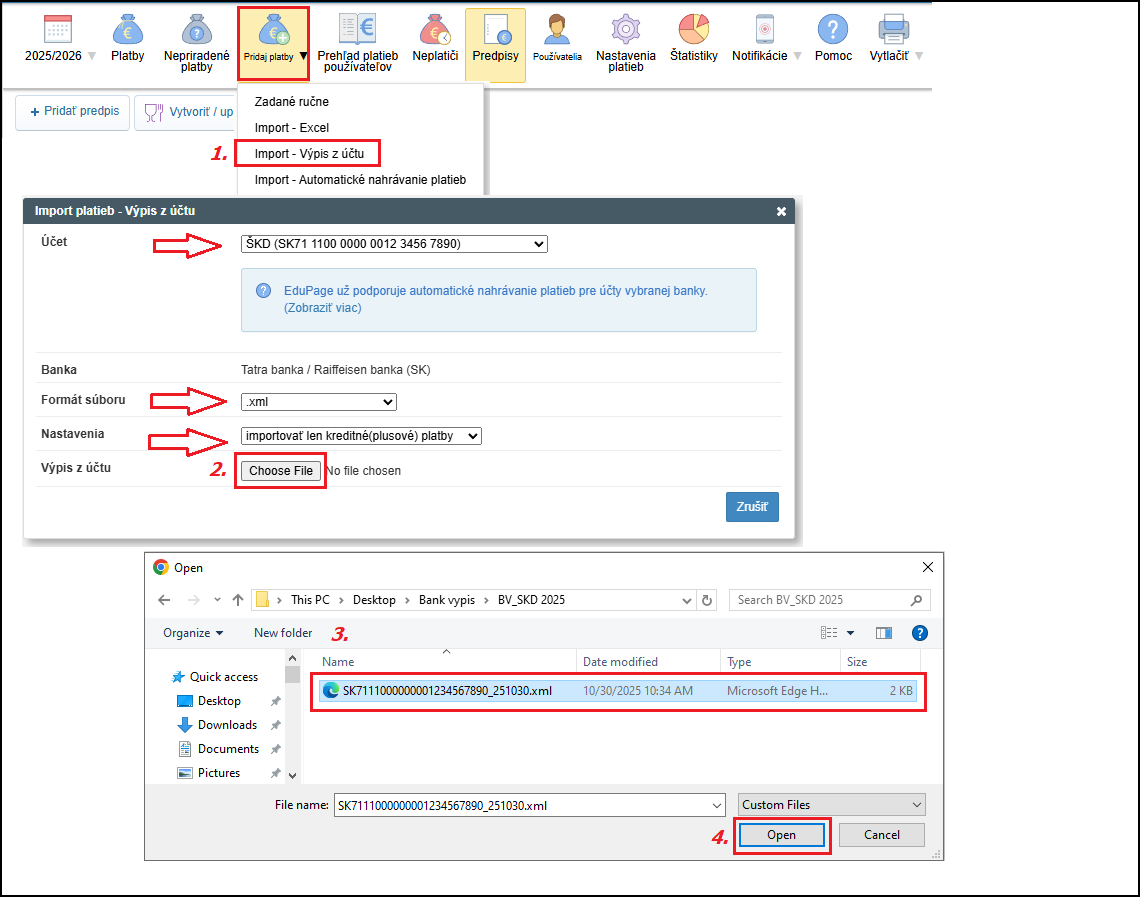Click the Zrušiť button
Screen dimensions: 1140x897
coord(751,507)
